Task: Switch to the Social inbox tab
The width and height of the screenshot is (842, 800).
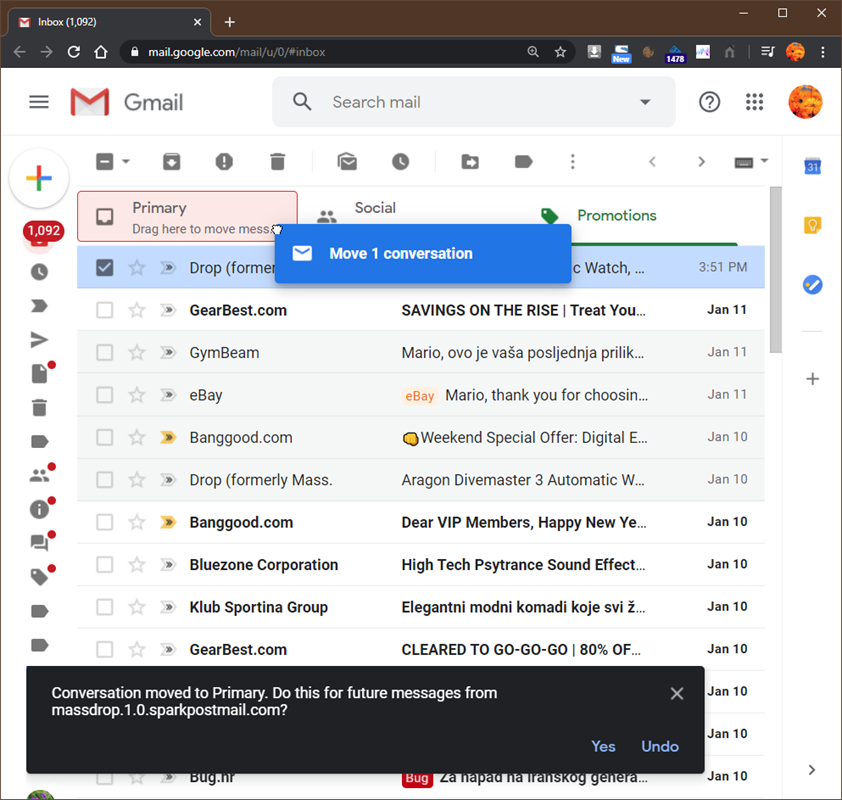Action: (x=374, y=208)
